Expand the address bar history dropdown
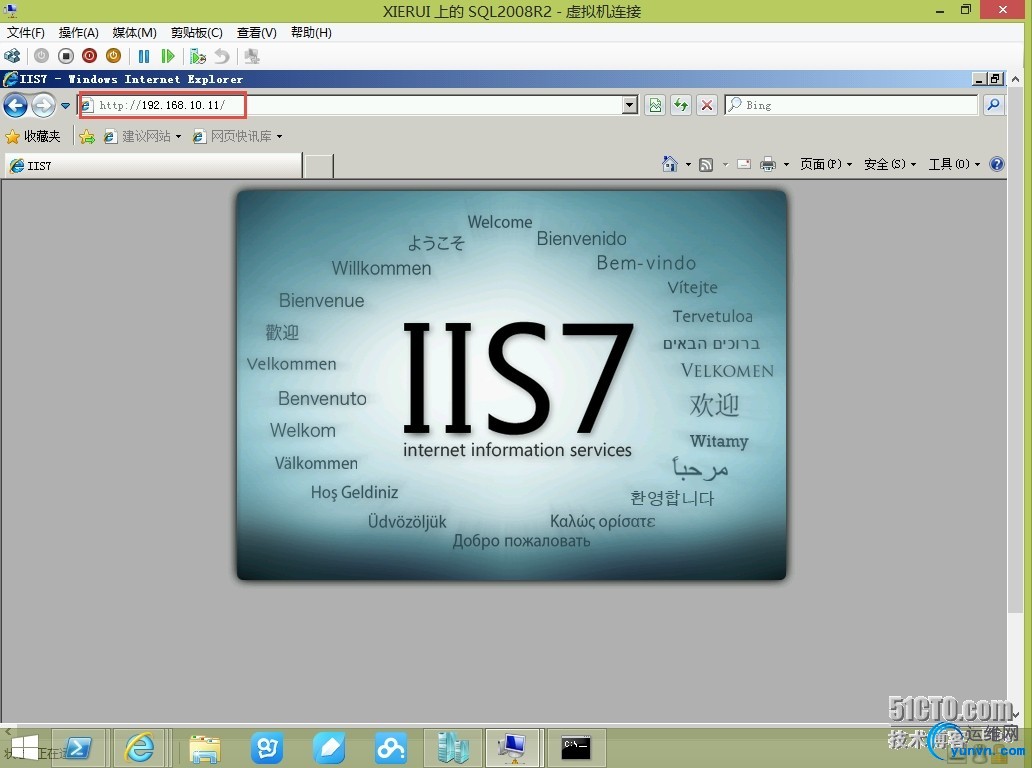Viewport: 1032px width, 768px height. point(631,105)
